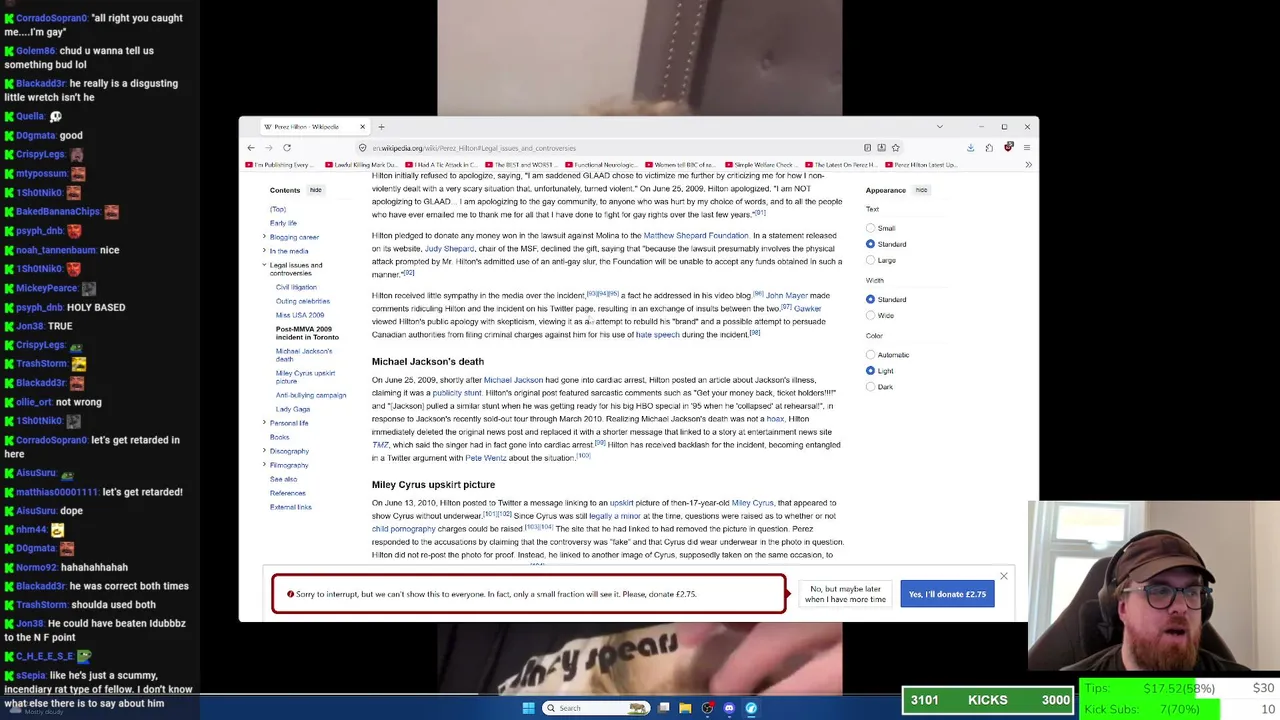
Task: Hide the Contents sidebar
Action: point(315,190)
